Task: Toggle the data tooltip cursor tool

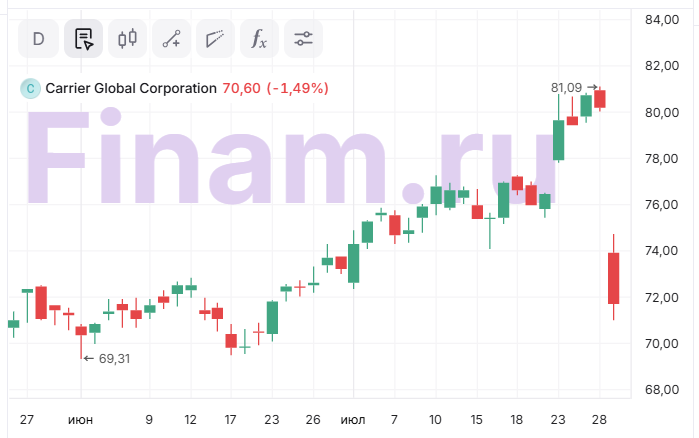Action: click(x=83, y=40)
